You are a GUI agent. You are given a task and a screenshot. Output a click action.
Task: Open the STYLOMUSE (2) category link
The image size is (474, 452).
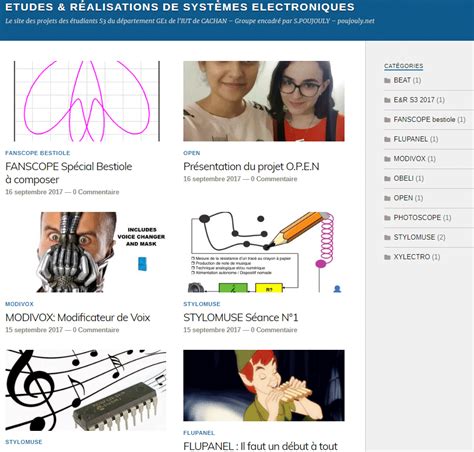[x=419, y=237]
